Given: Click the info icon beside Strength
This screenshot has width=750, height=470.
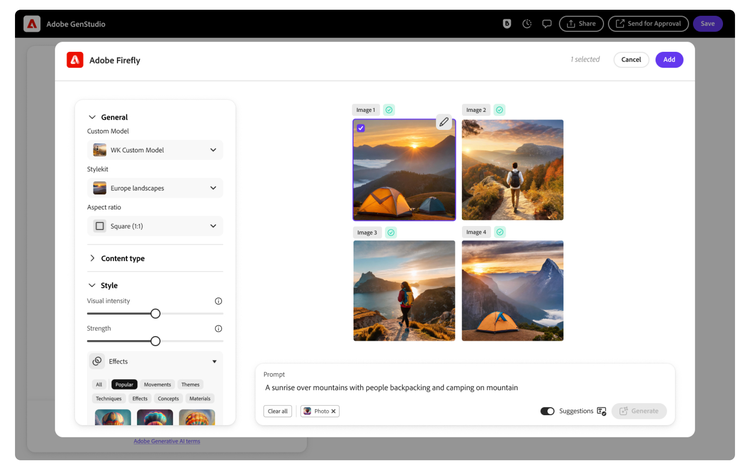Looking at the screenshot, I should (218, 328).
